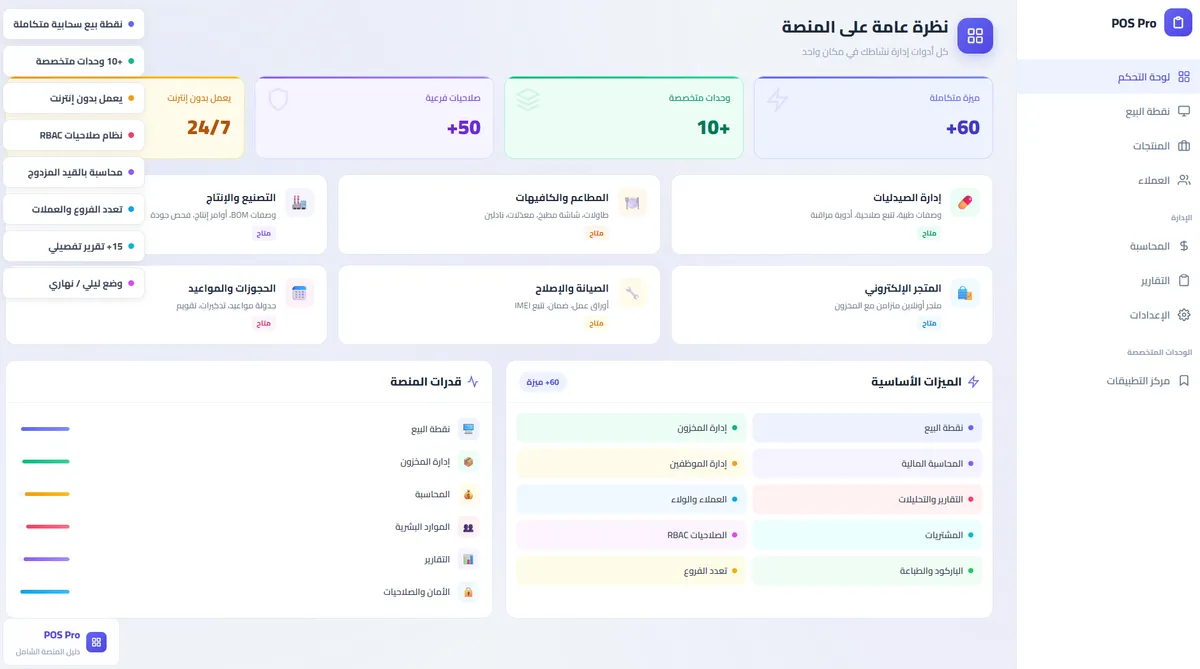Image resolution: width=1200 pixels, height=669 pixels.
Task: Click the maintenance wrench icon
Action: pyautogui.click(x=632, y=293)
